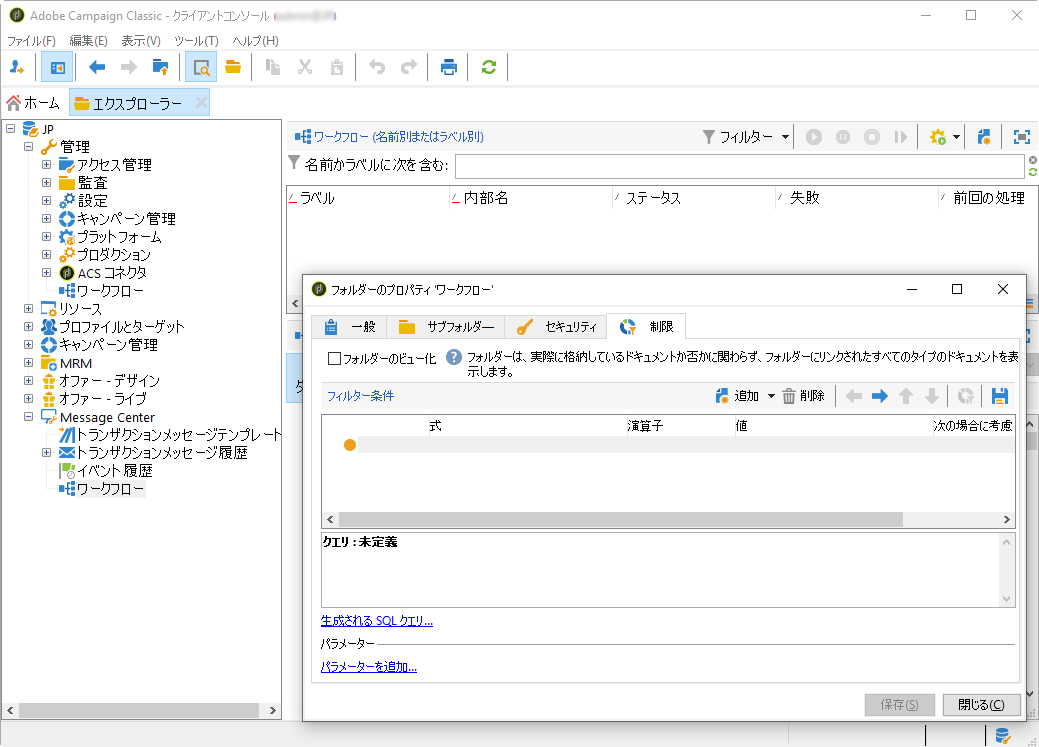Collapse the JP root tree node
This screenshot has height=747, width=1039.
pyautogui.click(x=11, y=129)
